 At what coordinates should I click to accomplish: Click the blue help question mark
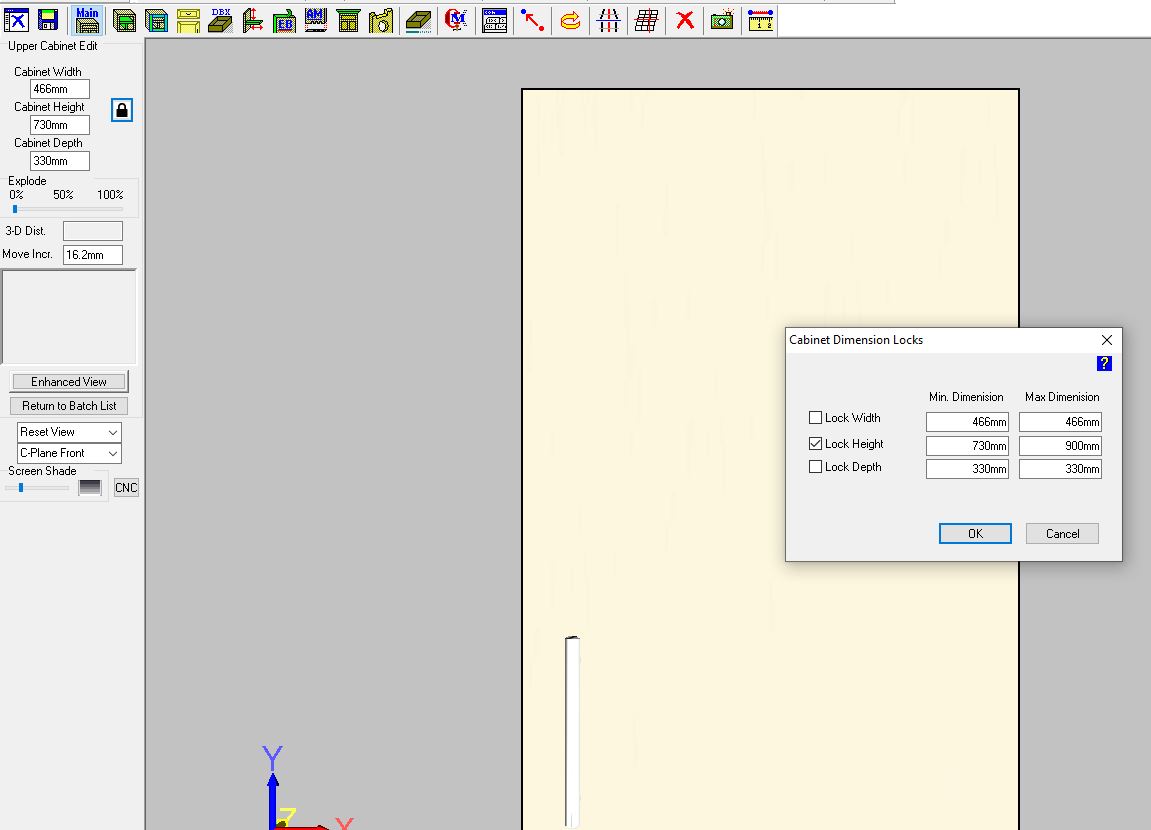[1104, 364]
